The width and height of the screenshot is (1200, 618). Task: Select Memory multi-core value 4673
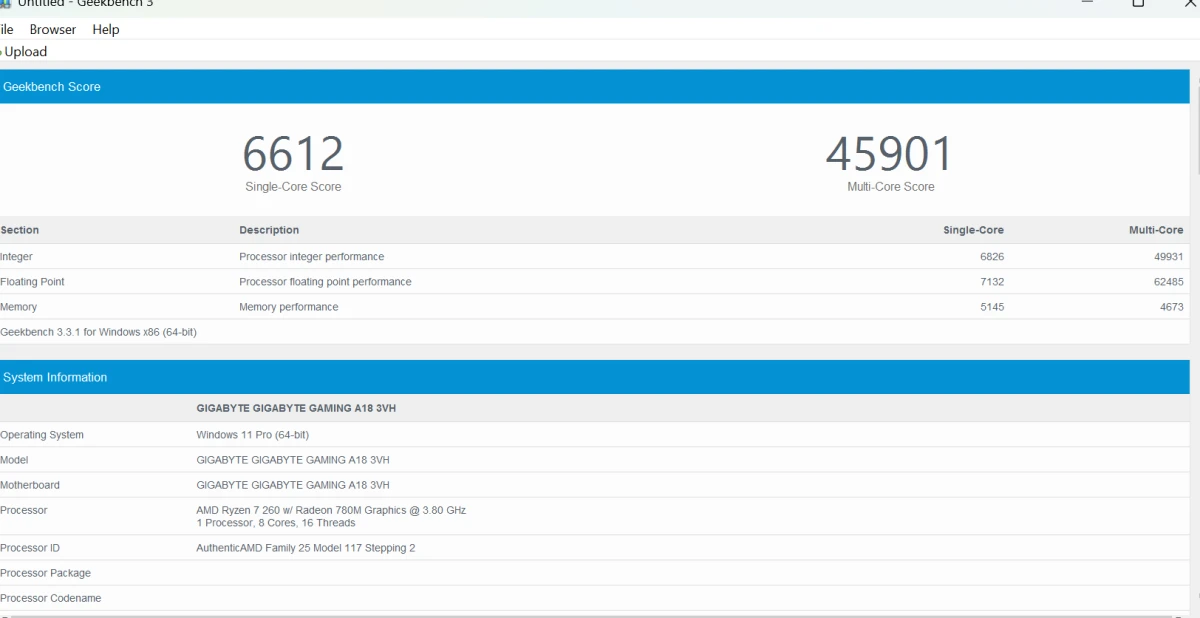point(1171,307)
